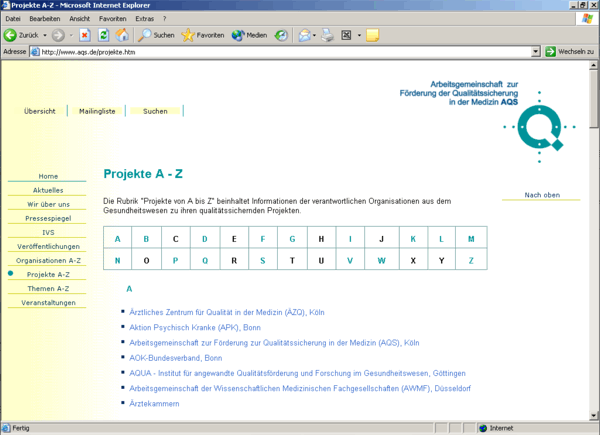Open Ärztliches Zentrum für Qualität (ÄZQ) link
This screenshot has width=600, height=435.
pos(227,312)
